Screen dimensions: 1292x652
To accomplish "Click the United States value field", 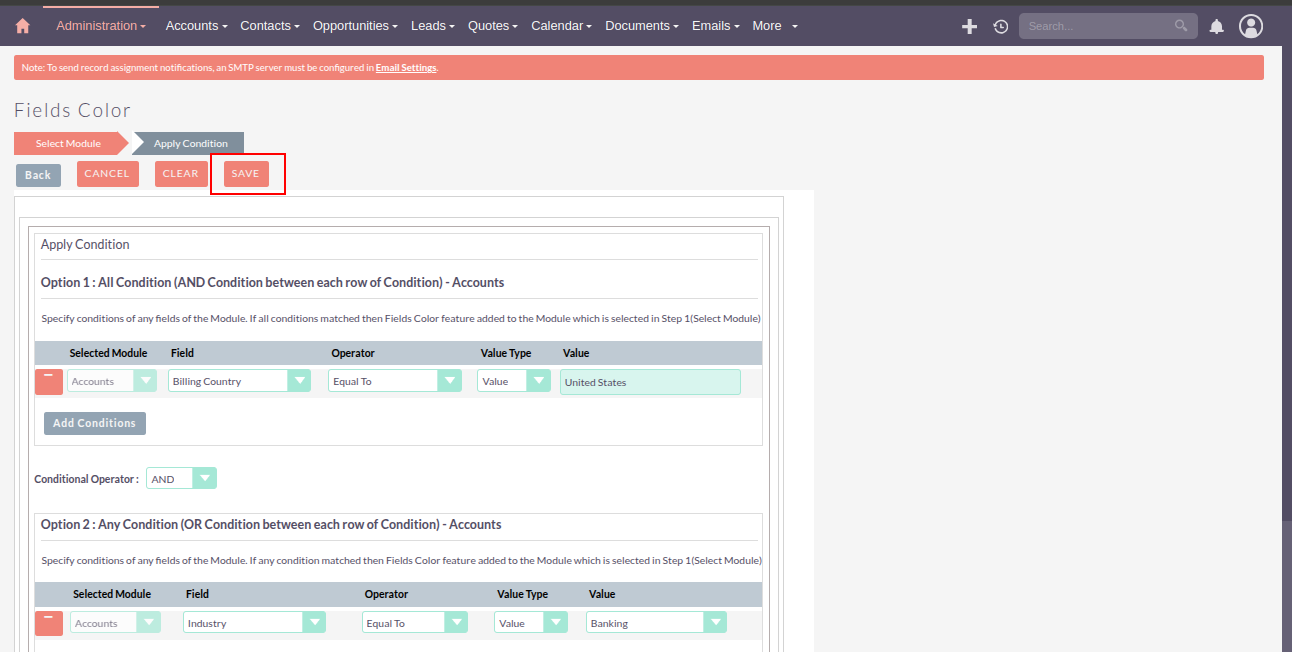I will click(650, 382).
